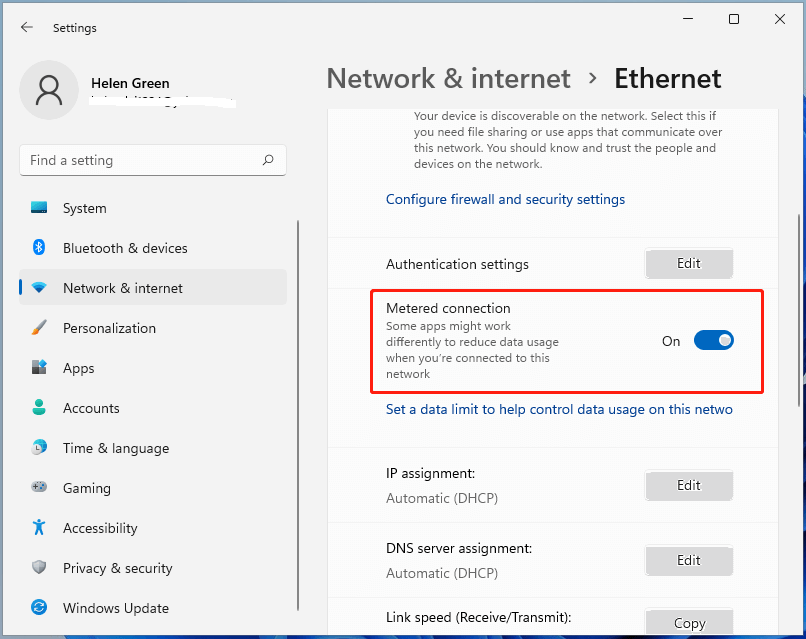
Task: Open Accounts settings
Action: pos(153,408)
